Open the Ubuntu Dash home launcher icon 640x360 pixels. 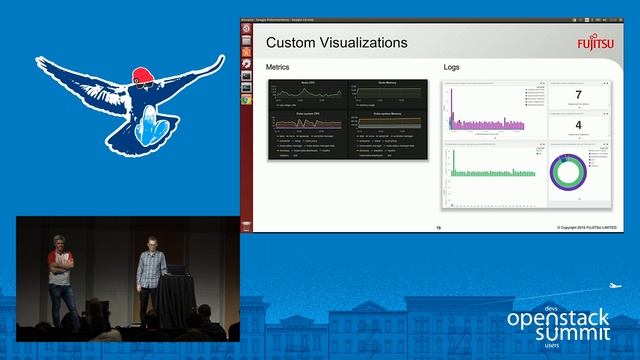click(246, 29)
